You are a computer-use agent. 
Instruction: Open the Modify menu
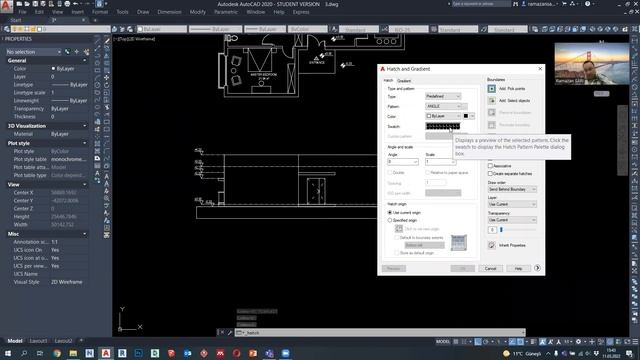[198, 12]
